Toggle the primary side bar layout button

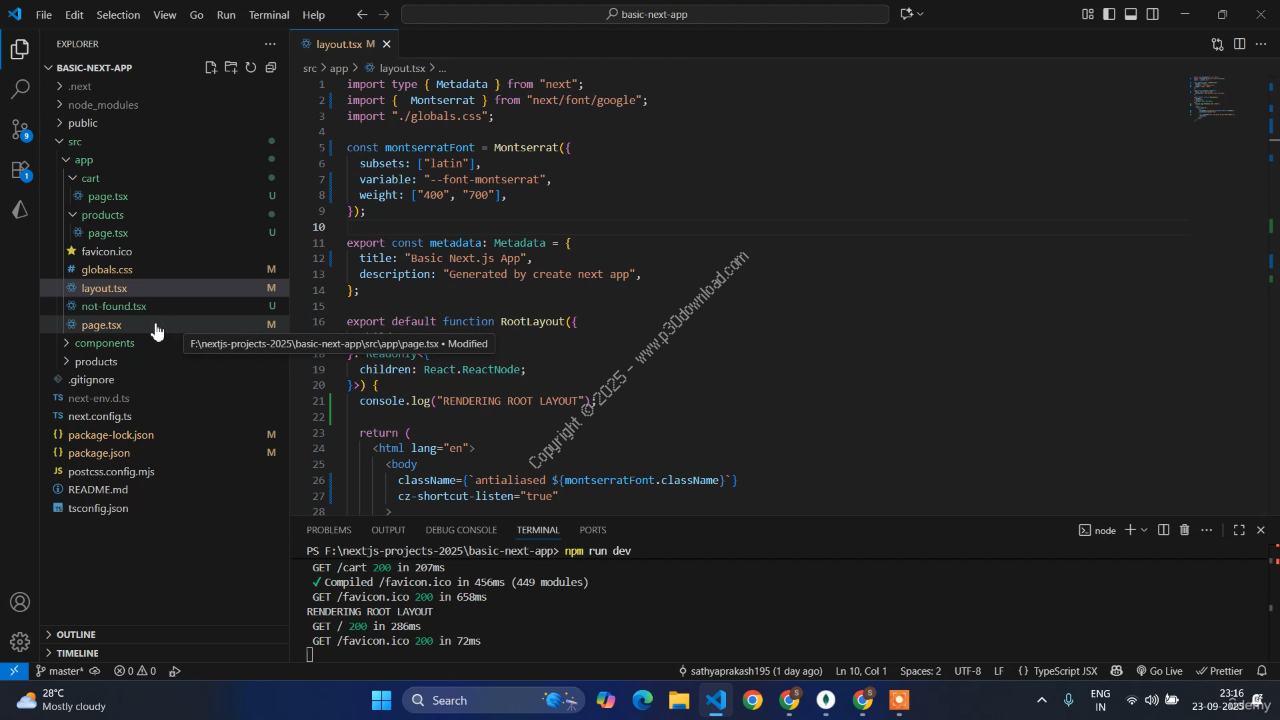pyautogui.click(x=1109, y=15)
